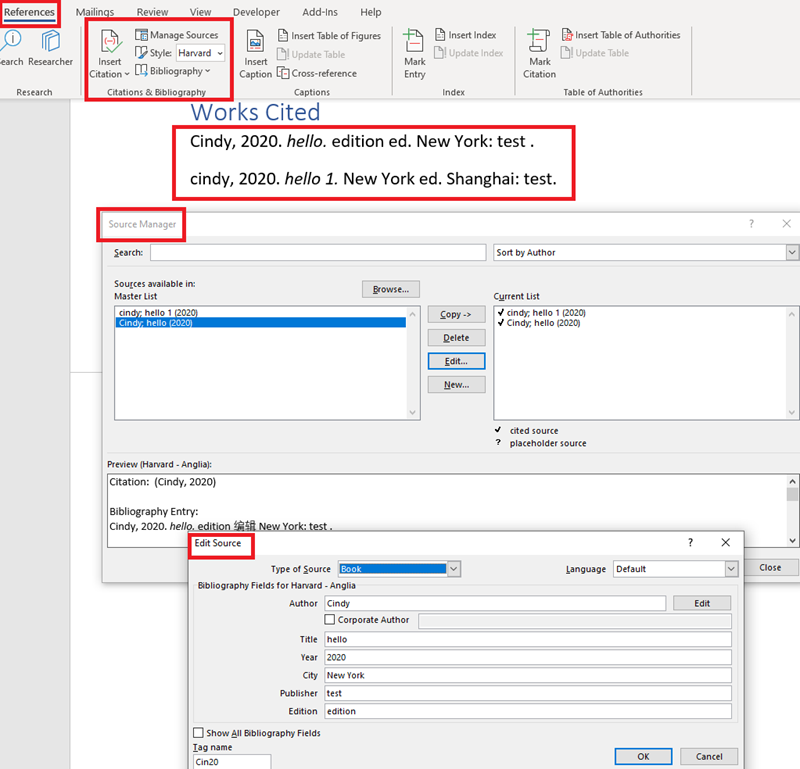Expand the Type of Source combo box
Screen dimensions: 800x769
click(454, 569)
